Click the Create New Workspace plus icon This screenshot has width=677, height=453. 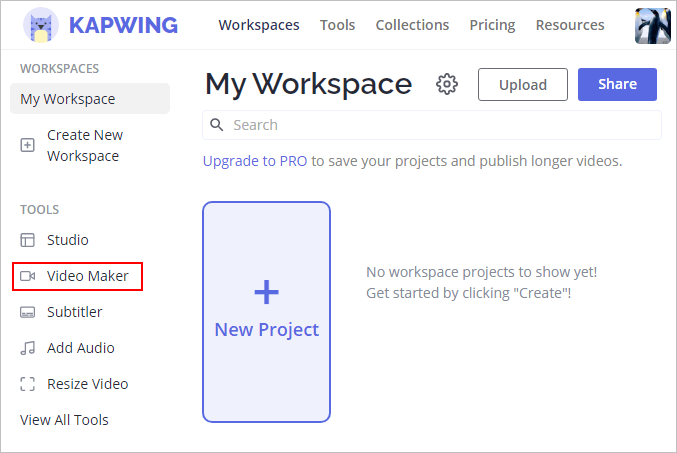point(28,145)
